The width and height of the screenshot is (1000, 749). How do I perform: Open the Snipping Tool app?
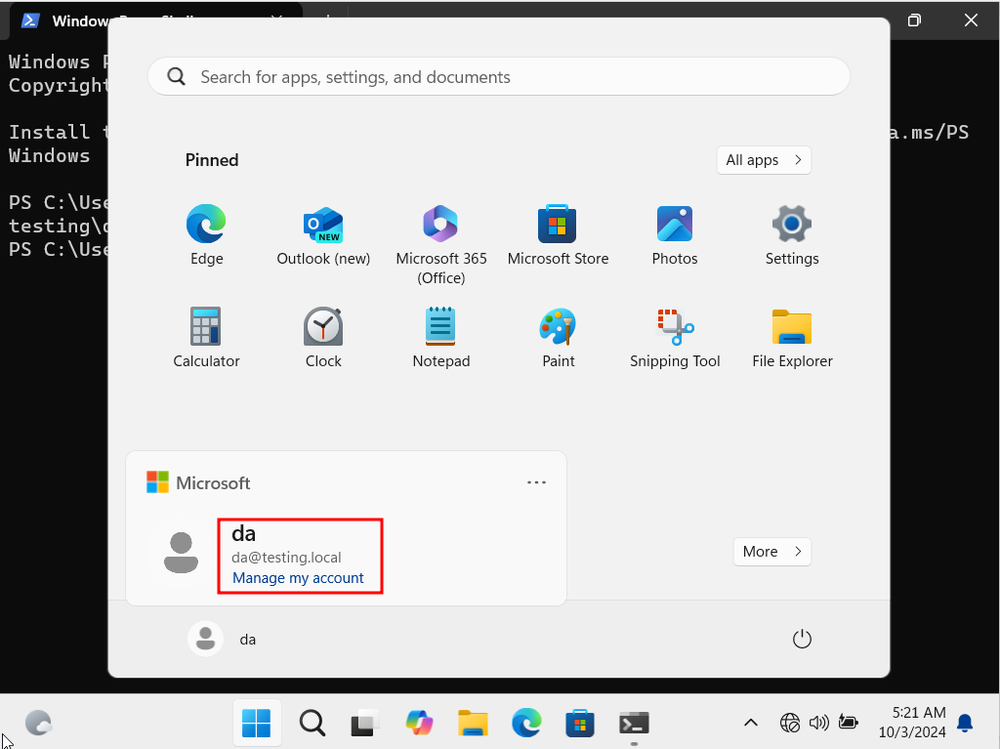(x=675, y=337)
